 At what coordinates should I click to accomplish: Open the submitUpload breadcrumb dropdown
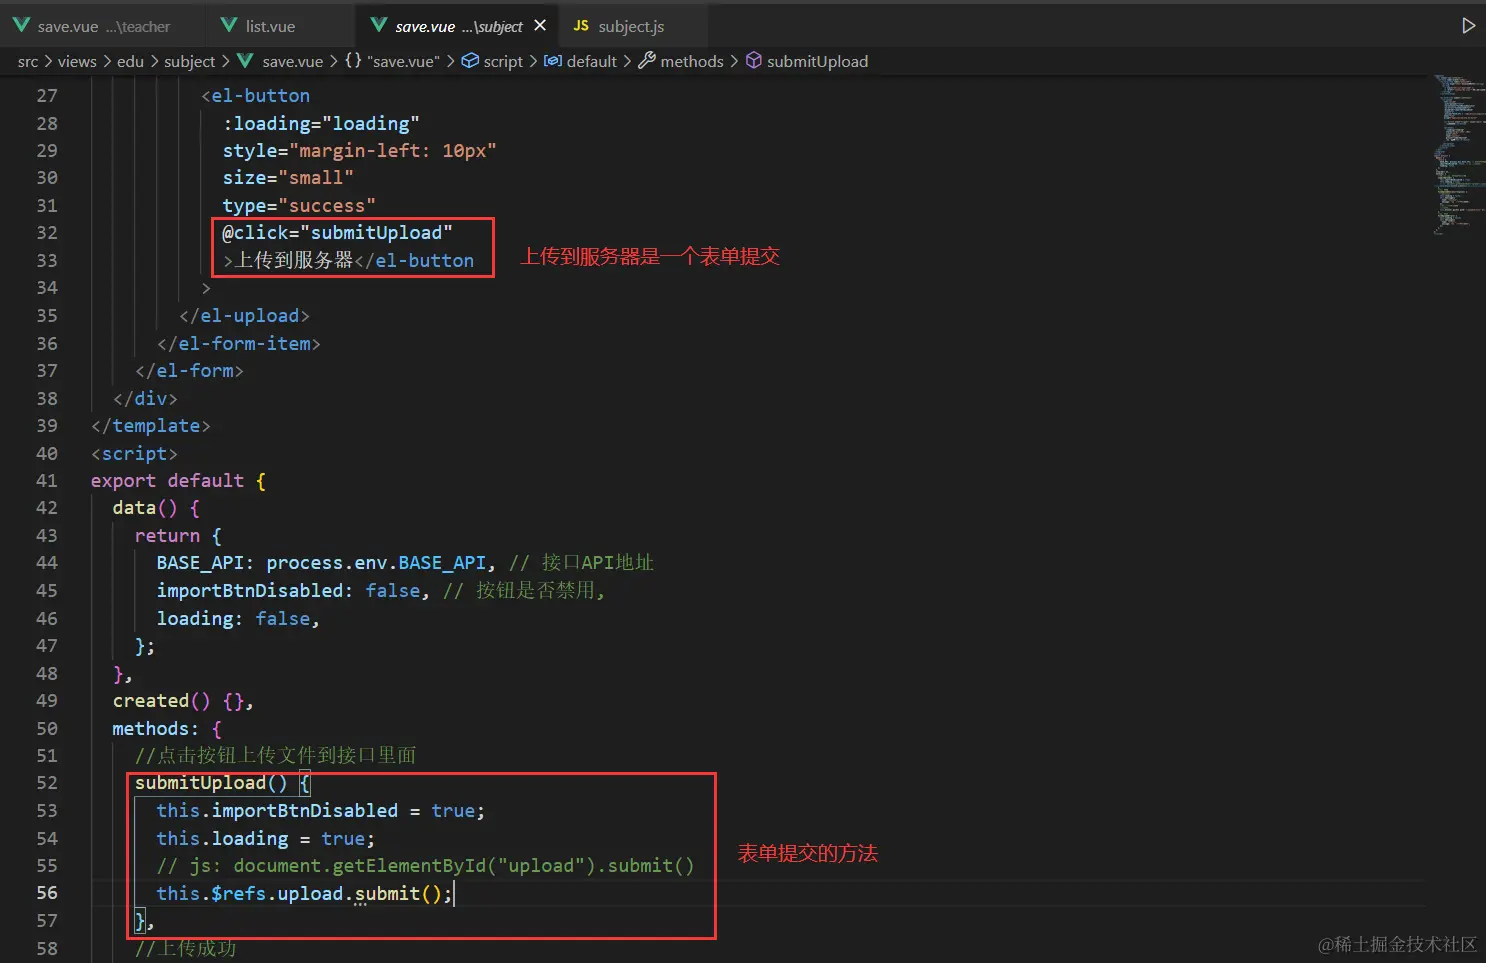[x=817, y=62]
